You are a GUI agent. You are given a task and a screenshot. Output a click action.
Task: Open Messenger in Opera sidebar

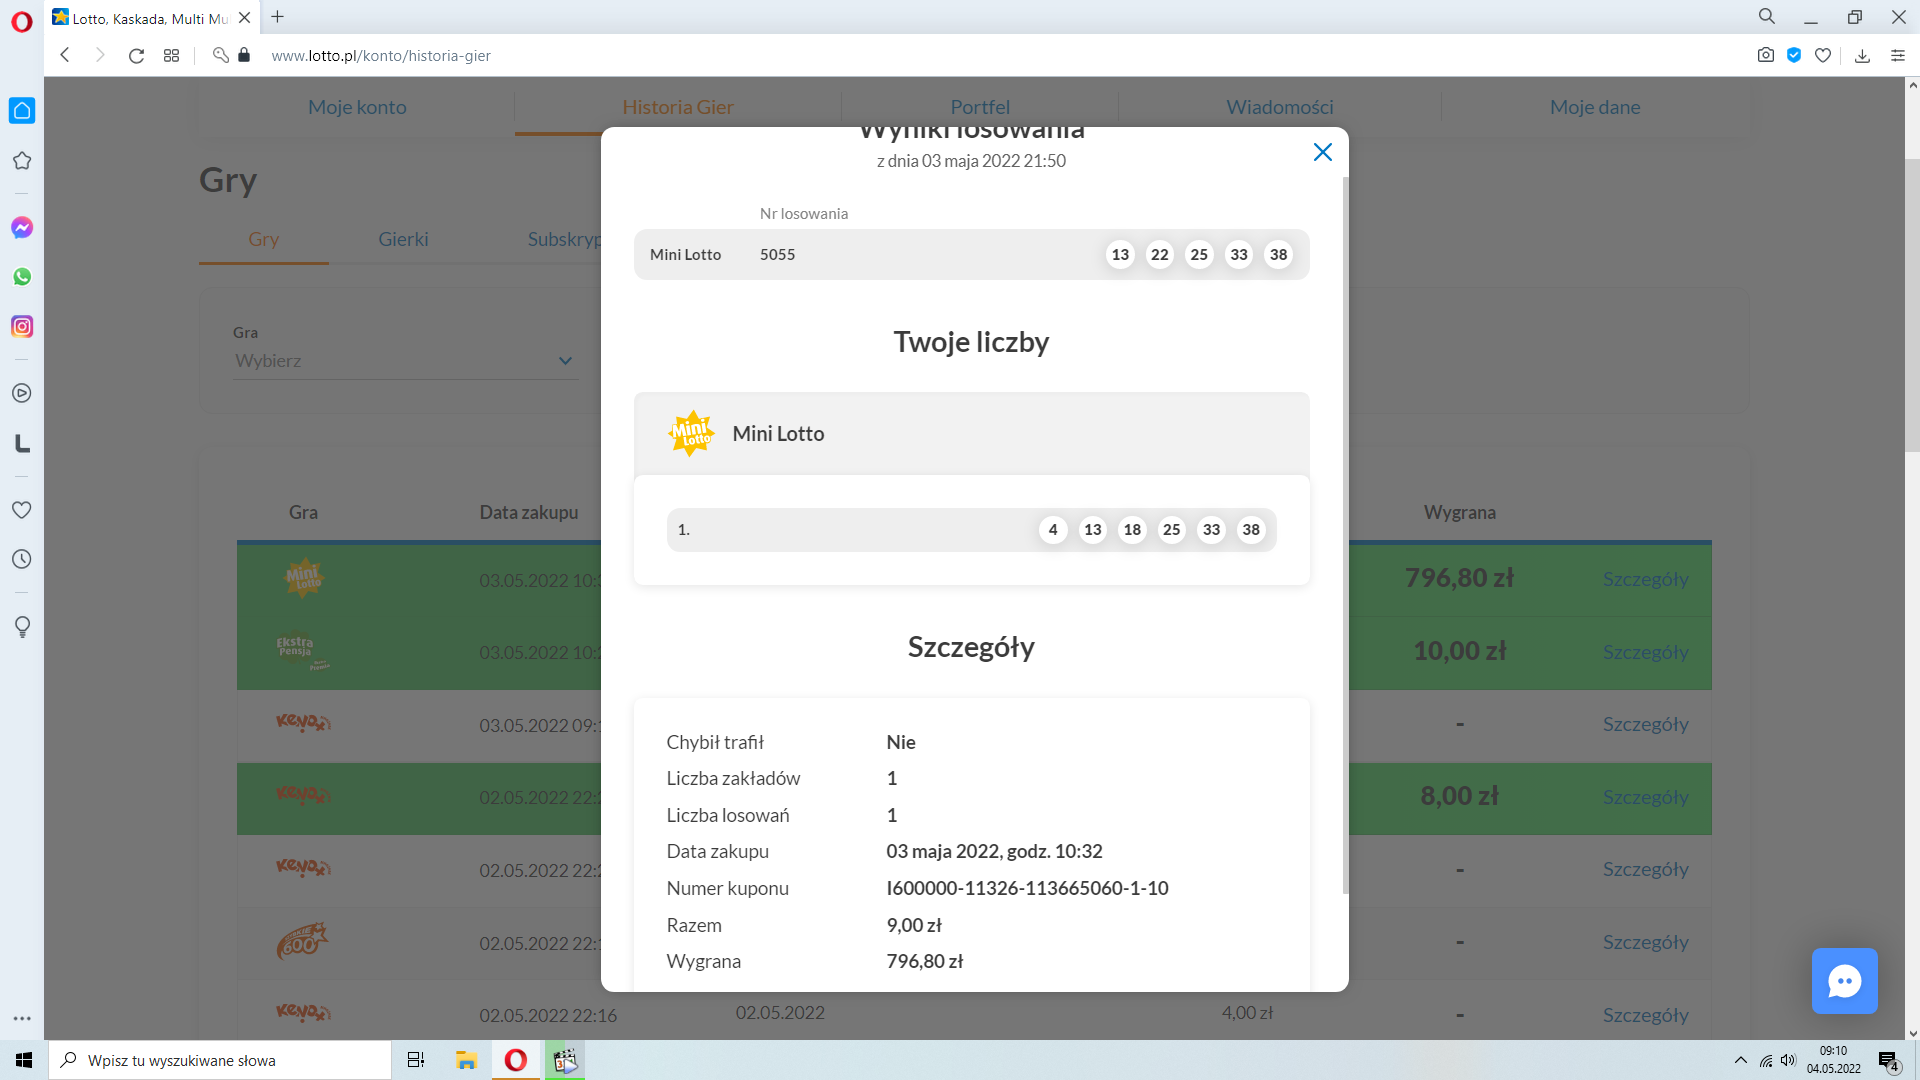pyautogui.click(x=22, y=228)
